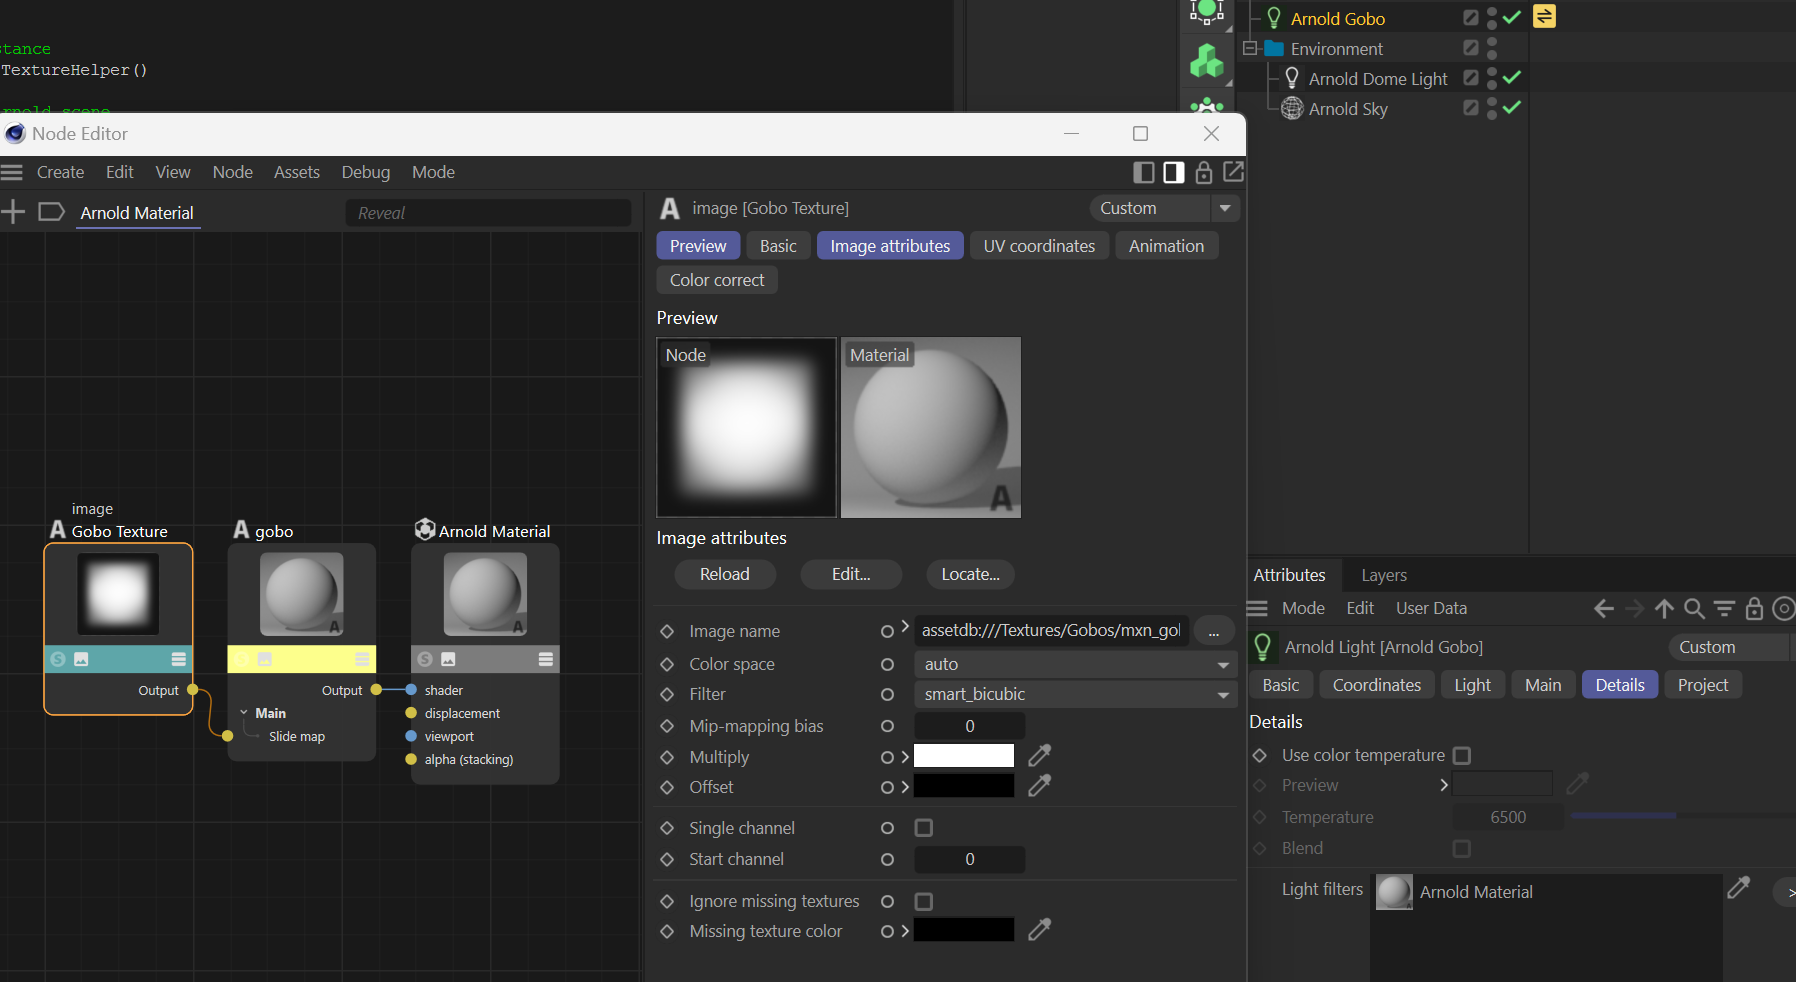Pick Offset color with eyedropper
Viewport: 1796px width, 982px height.
pos(1040,786)
